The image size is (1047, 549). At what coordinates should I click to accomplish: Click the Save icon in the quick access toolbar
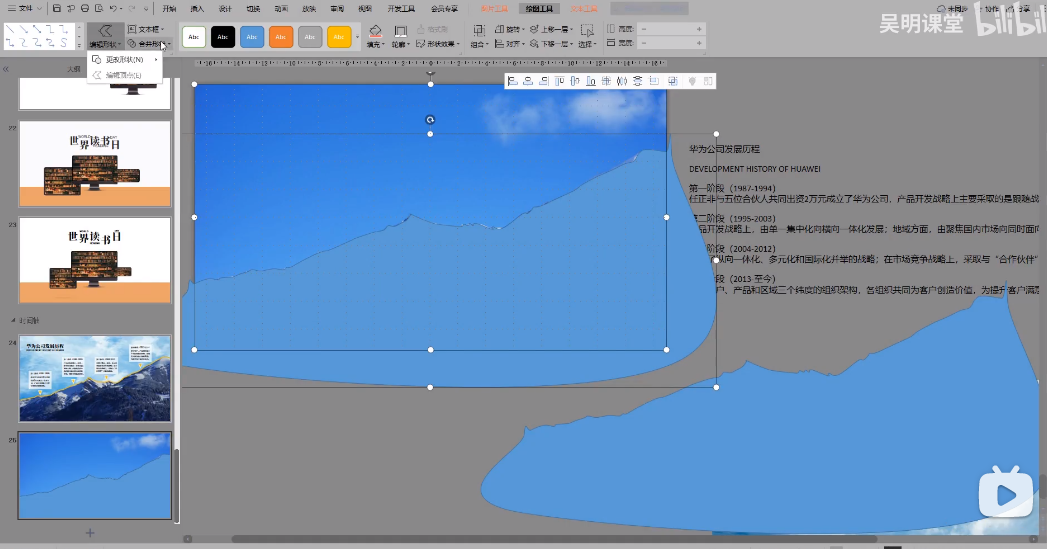[57, 9]
